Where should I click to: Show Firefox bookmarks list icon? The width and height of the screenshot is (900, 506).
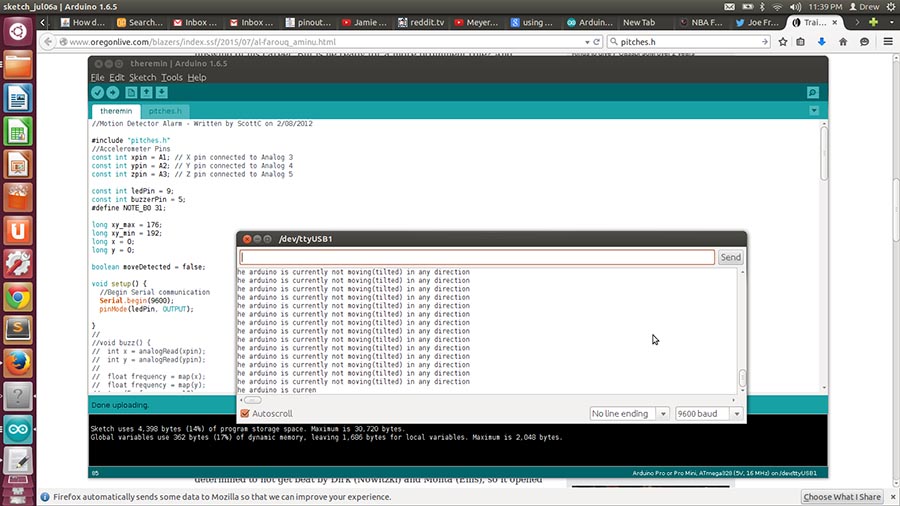pos(801,42)
